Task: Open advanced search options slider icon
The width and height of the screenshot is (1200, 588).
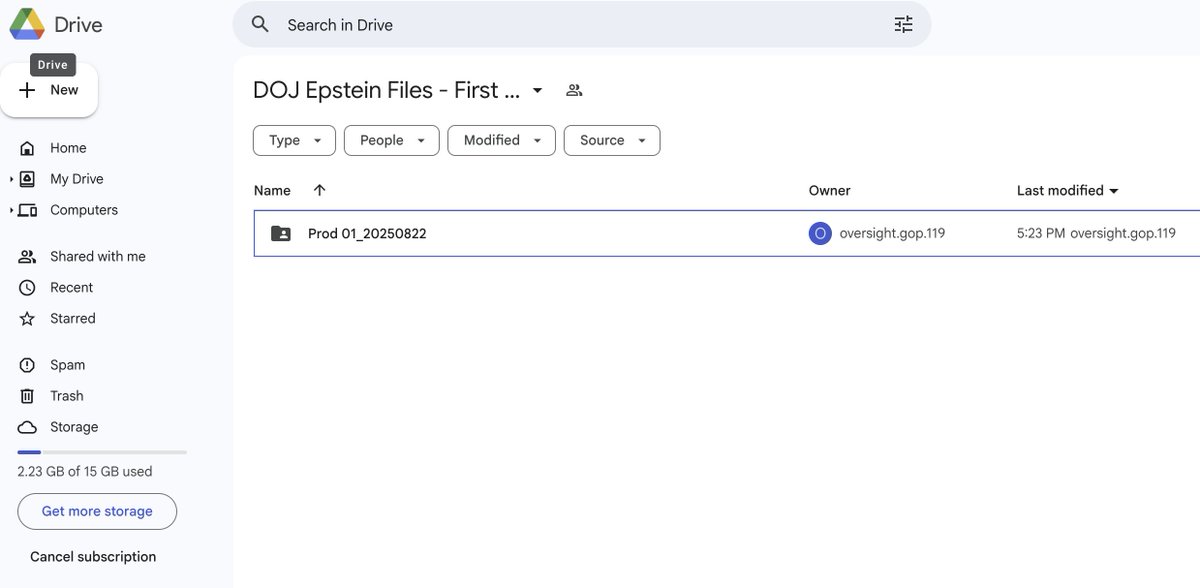Action: (x=903, y=24)
